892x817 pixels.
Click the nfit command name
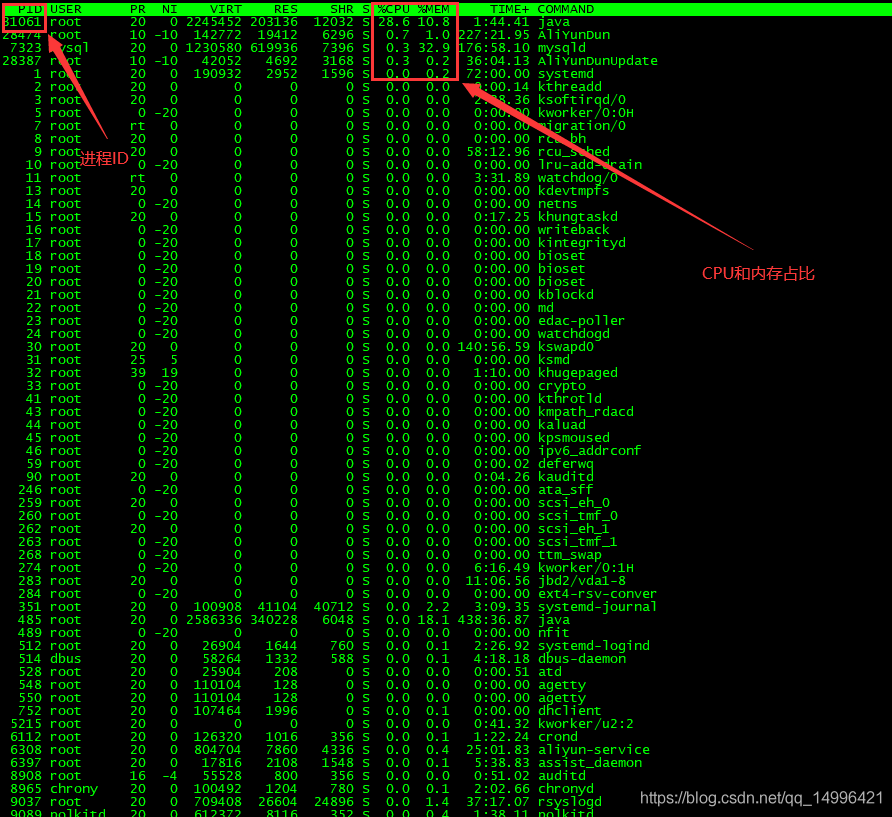[x=554, y=633]
